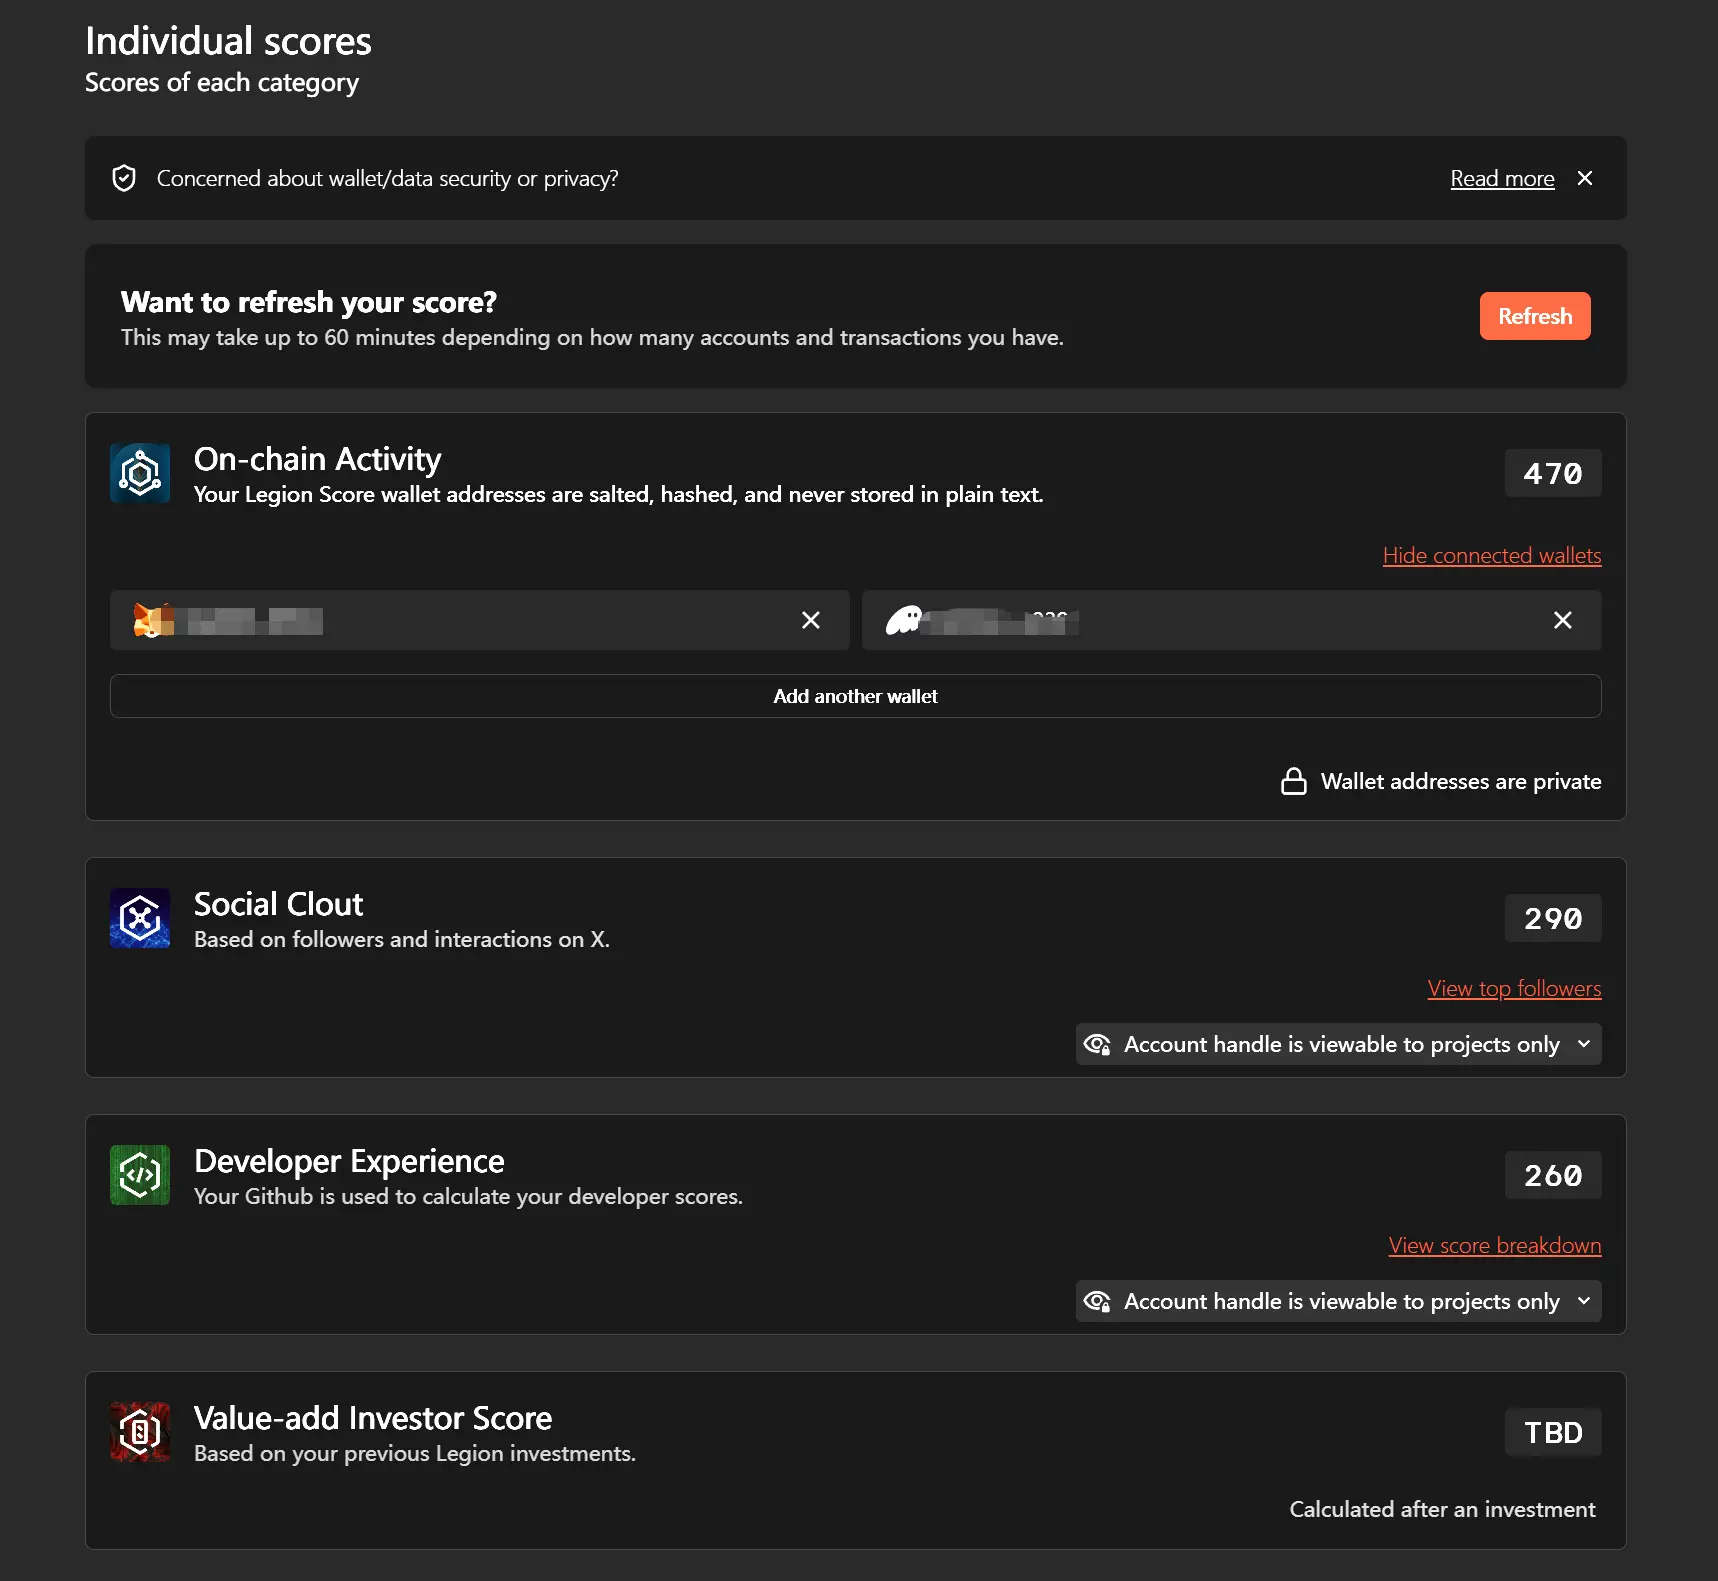Click the shield icon in the security banner
The height and width of the screenshot is (1581, 1718).
click(x=124, y=178)
